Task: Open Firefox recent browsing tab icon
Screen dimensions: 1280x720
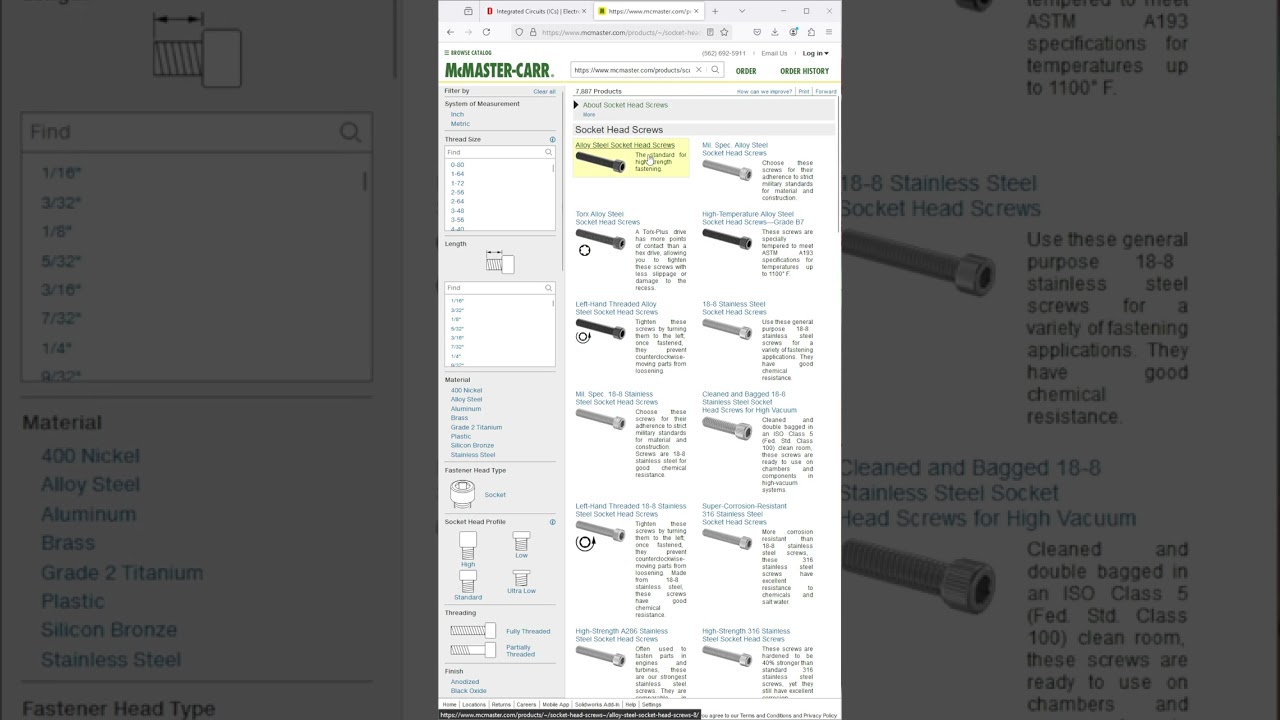Action: 468,11
